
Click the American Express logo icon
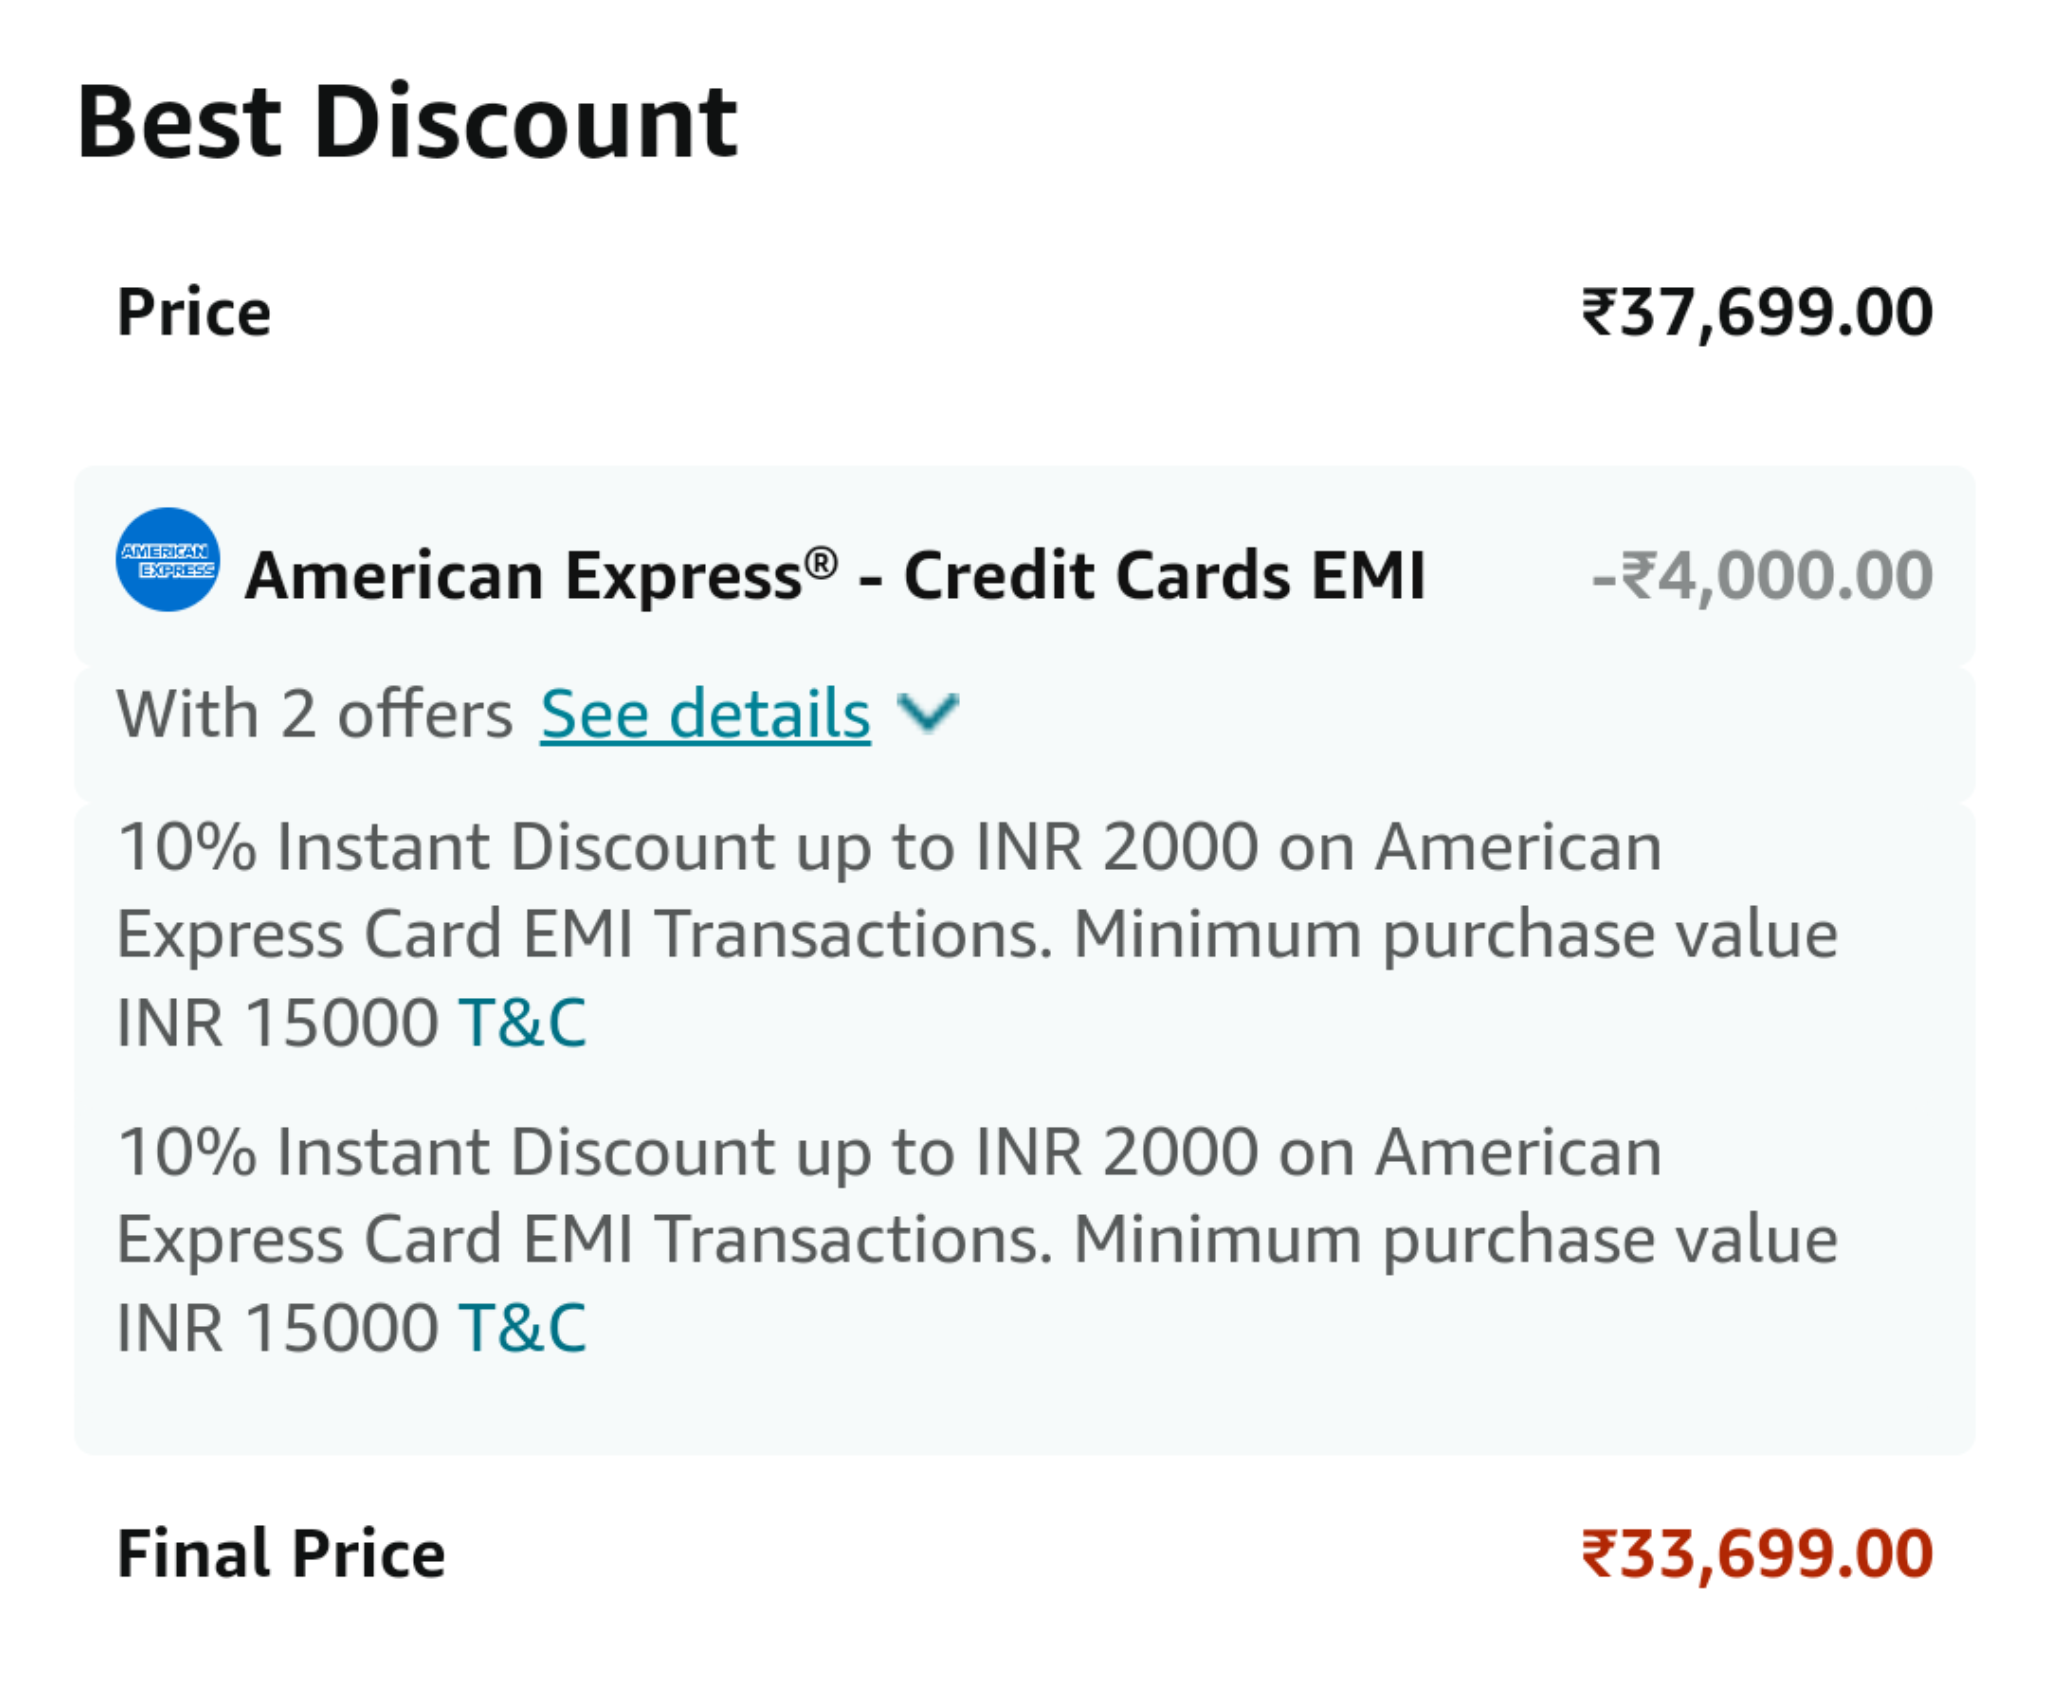[167, 559]
